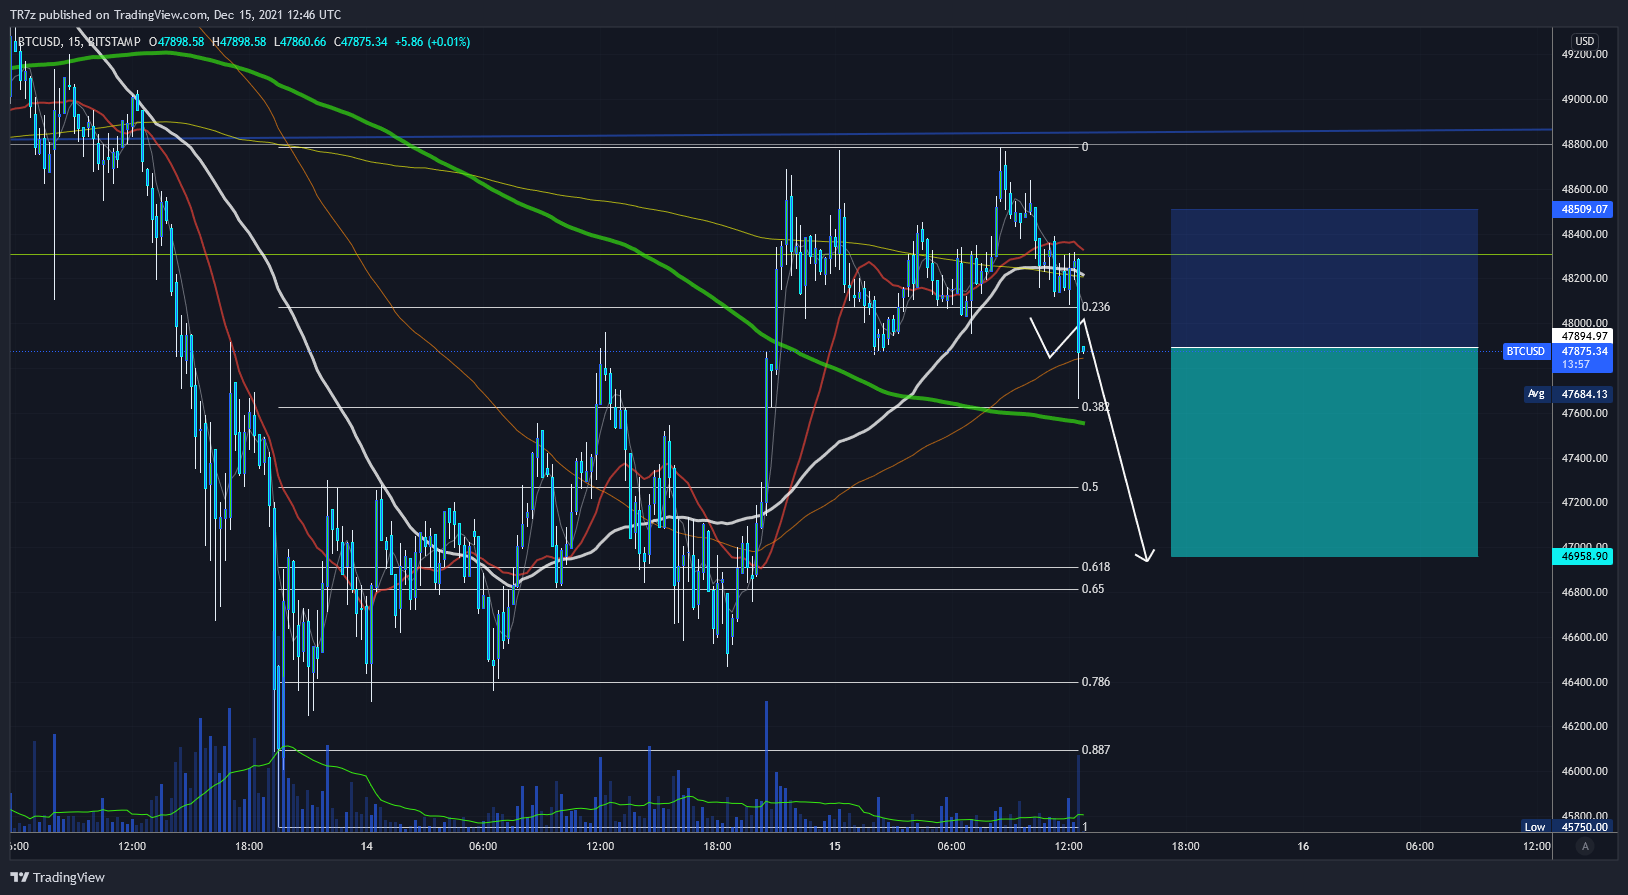
Task: Click the date label 15 on the time axis
Action: [835, 846]
